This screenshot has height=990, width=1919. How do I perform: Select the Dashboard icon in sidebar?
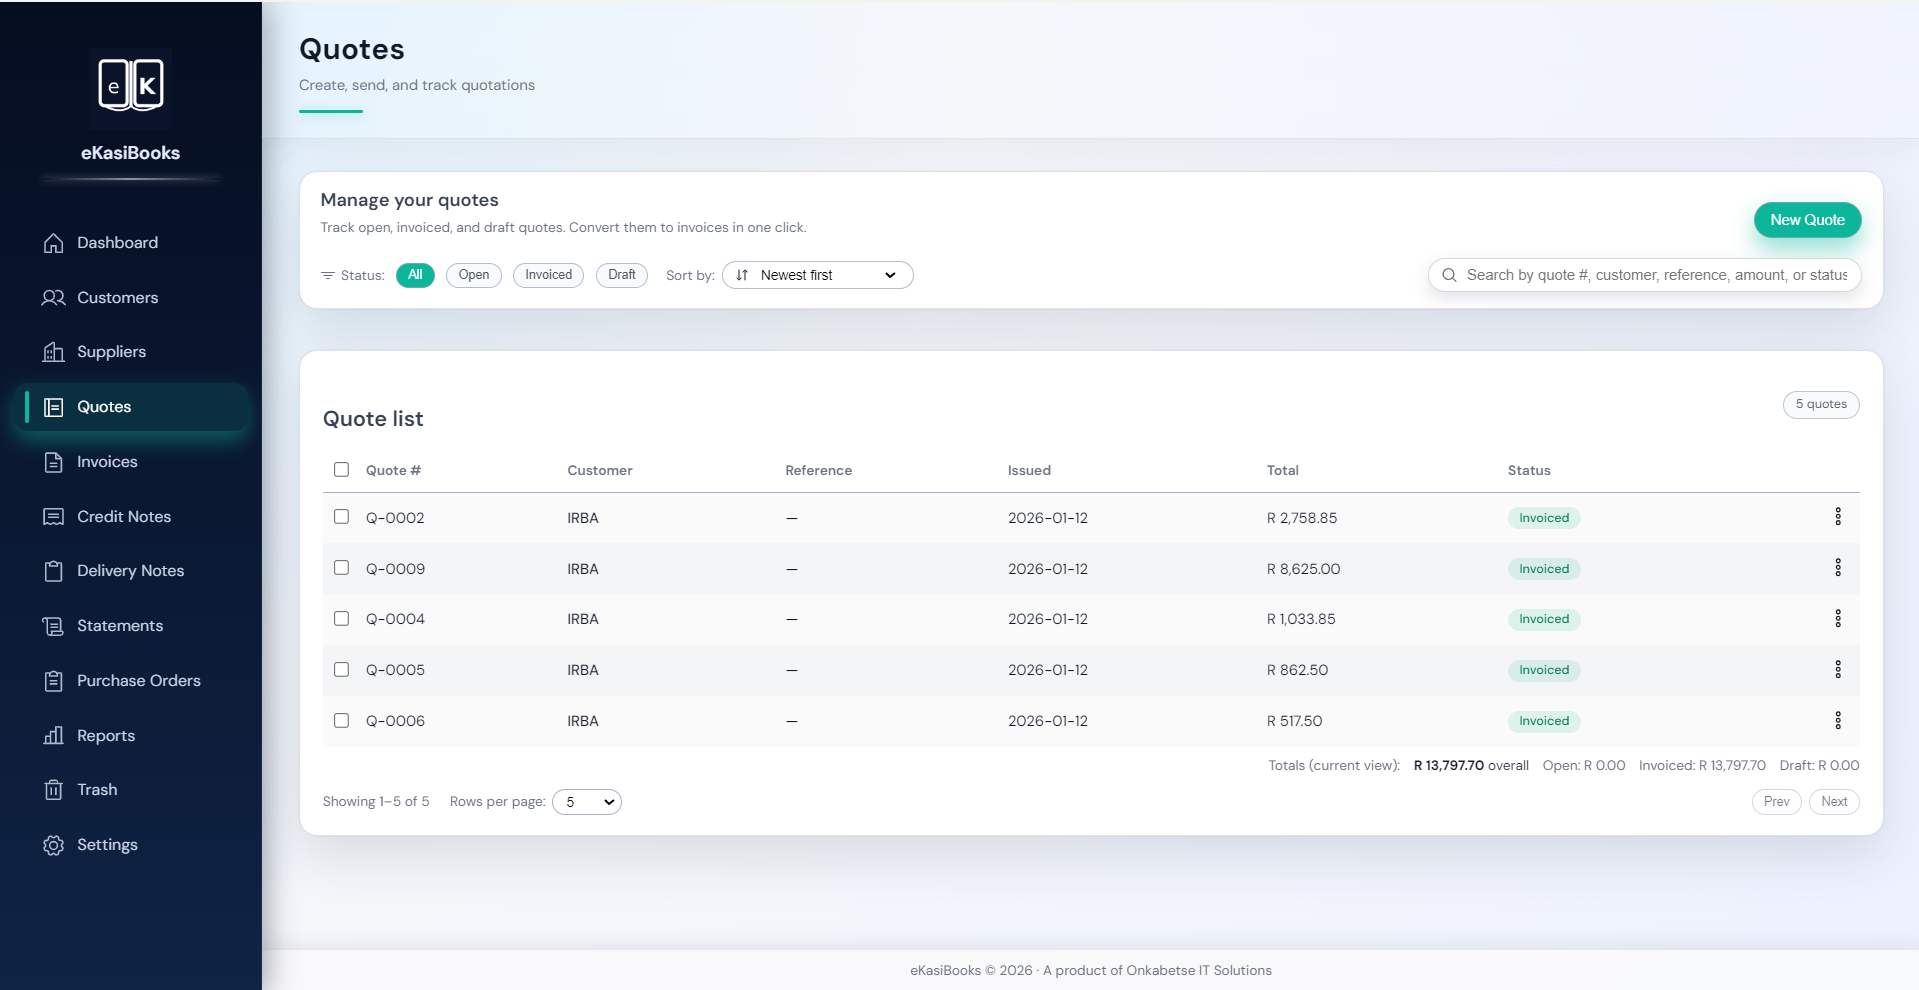click(53, 243)
